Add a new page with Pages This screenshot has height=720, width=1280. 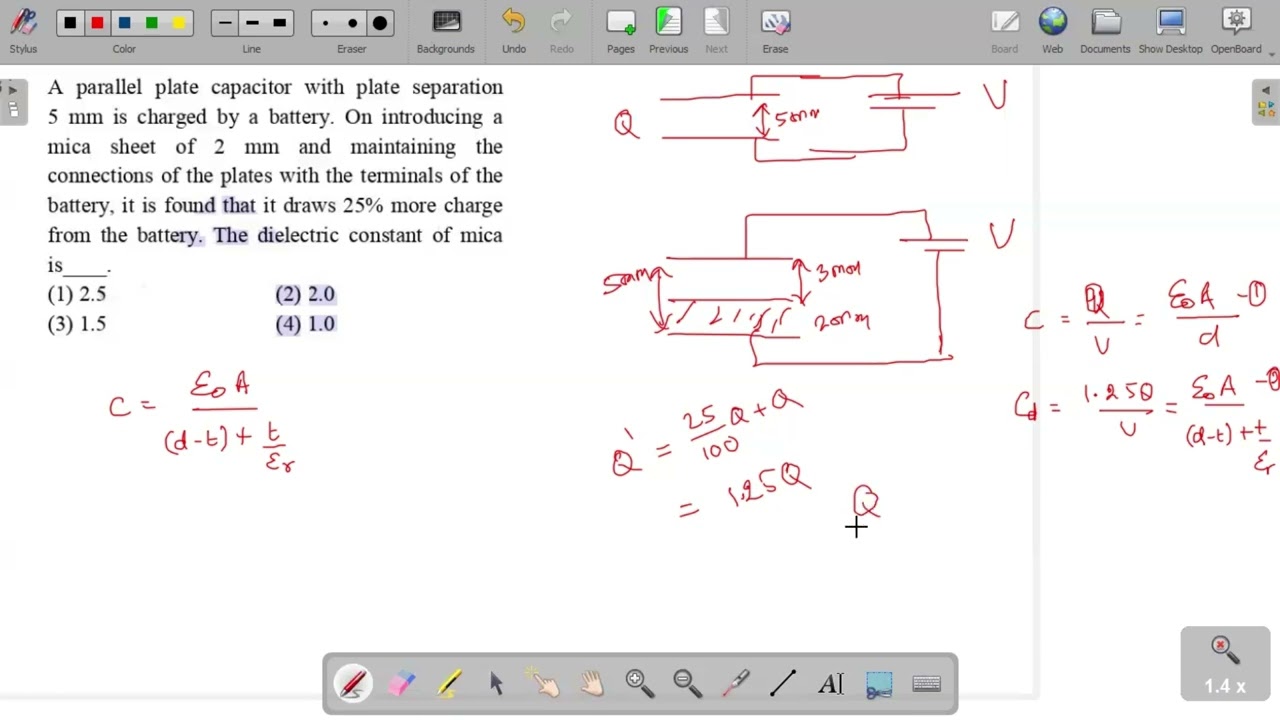[621, 31]
